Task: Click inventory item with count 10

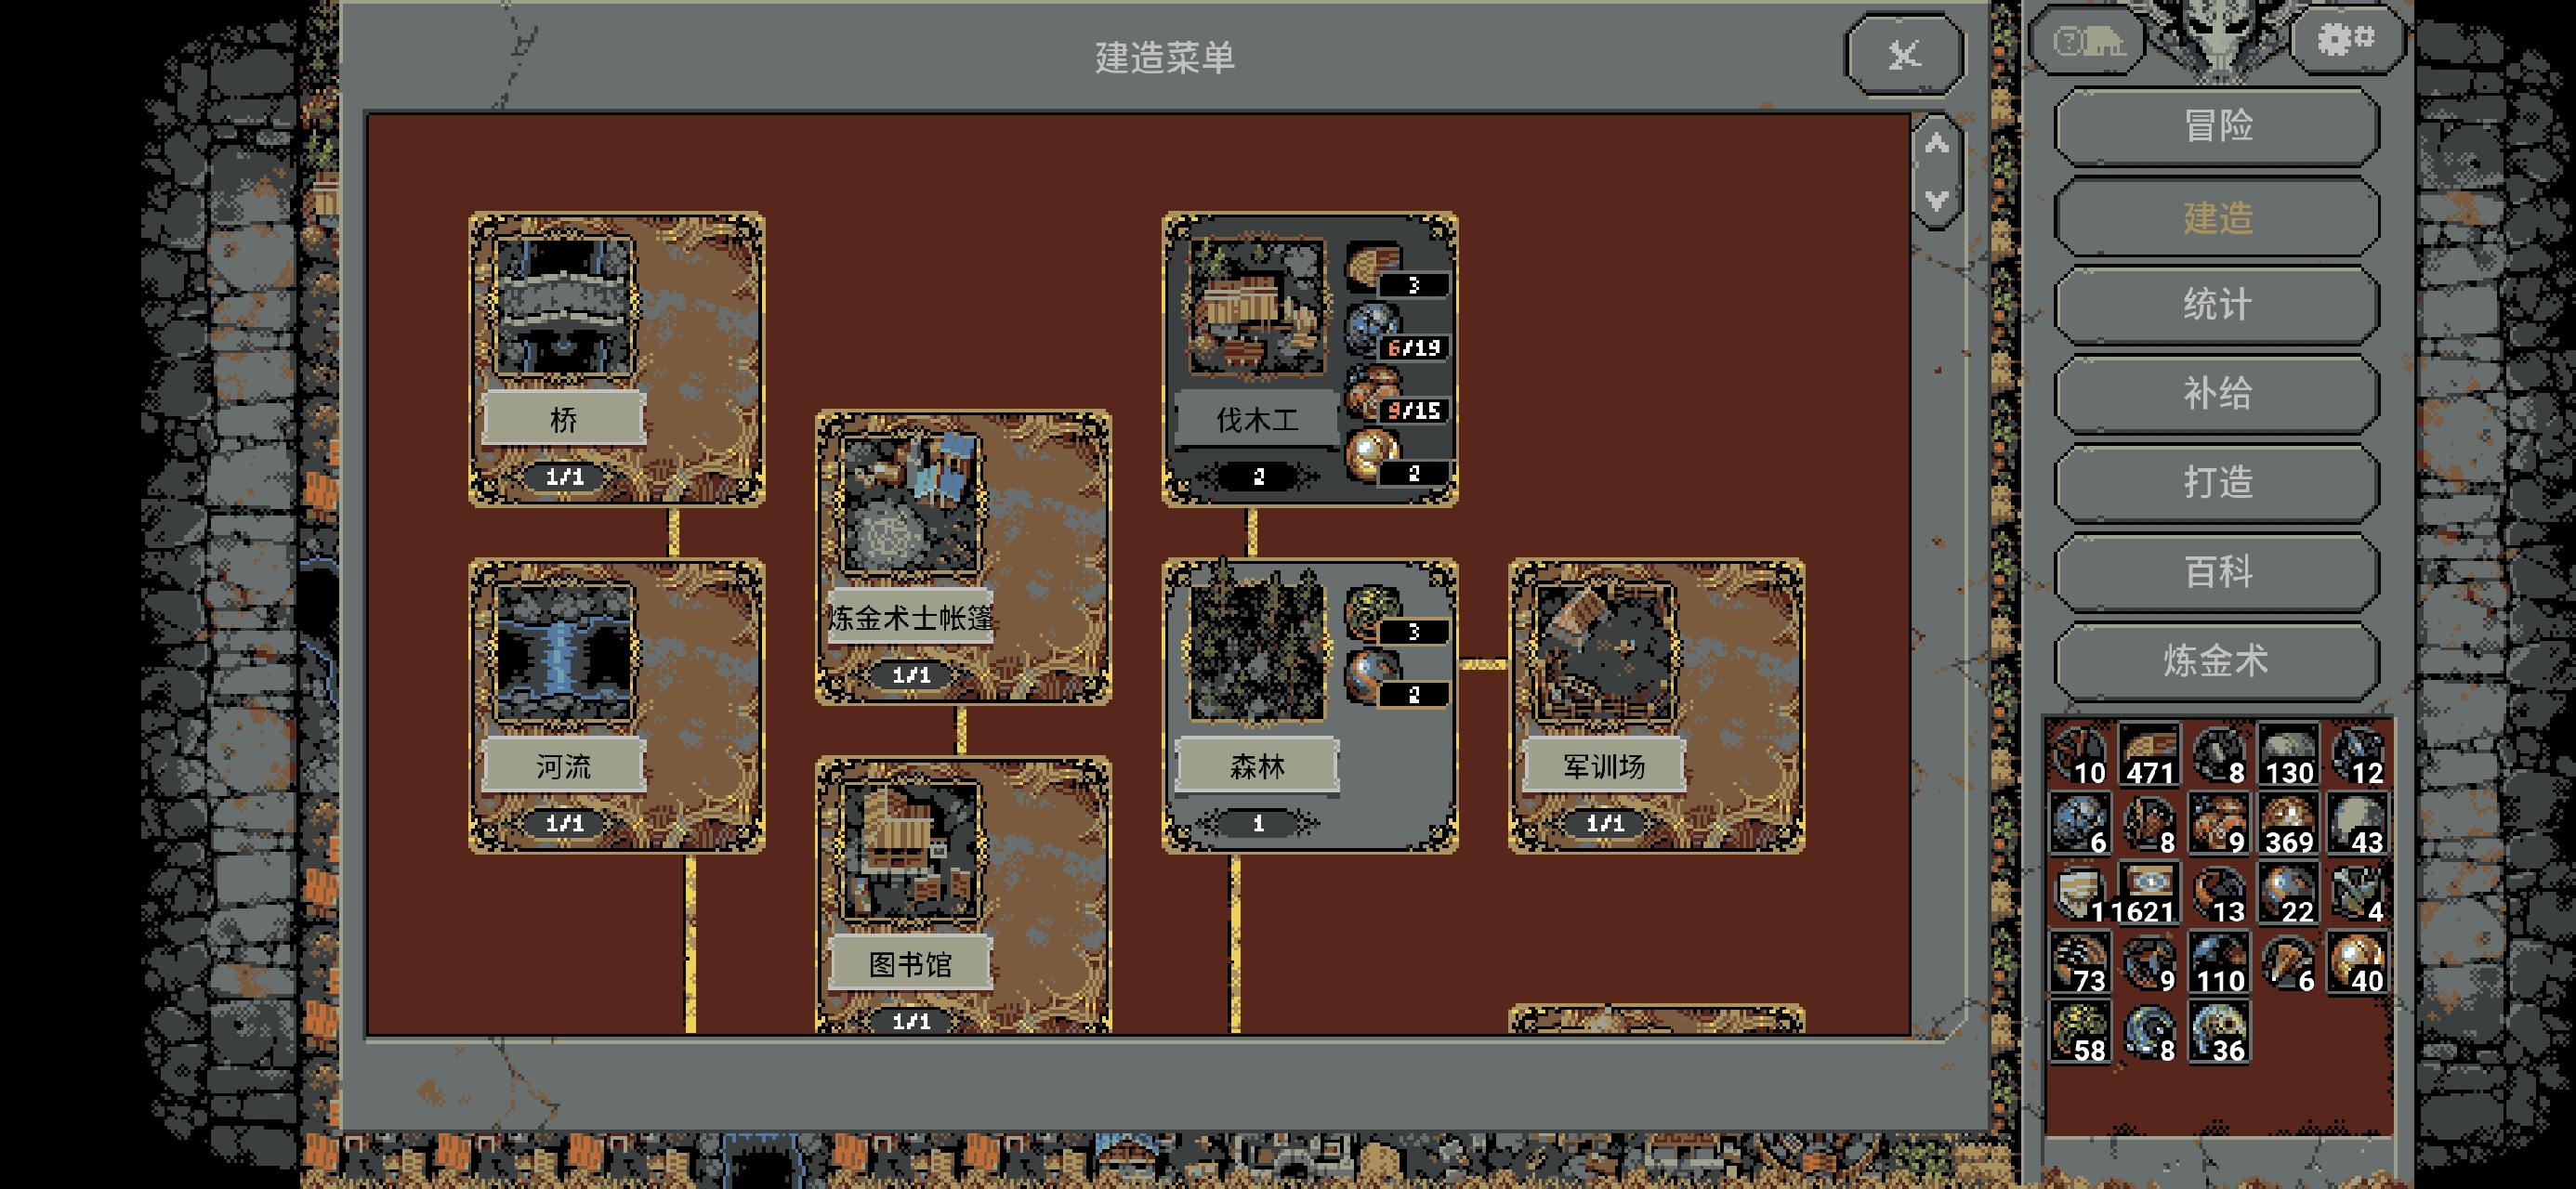Action: click(2079, 757)
